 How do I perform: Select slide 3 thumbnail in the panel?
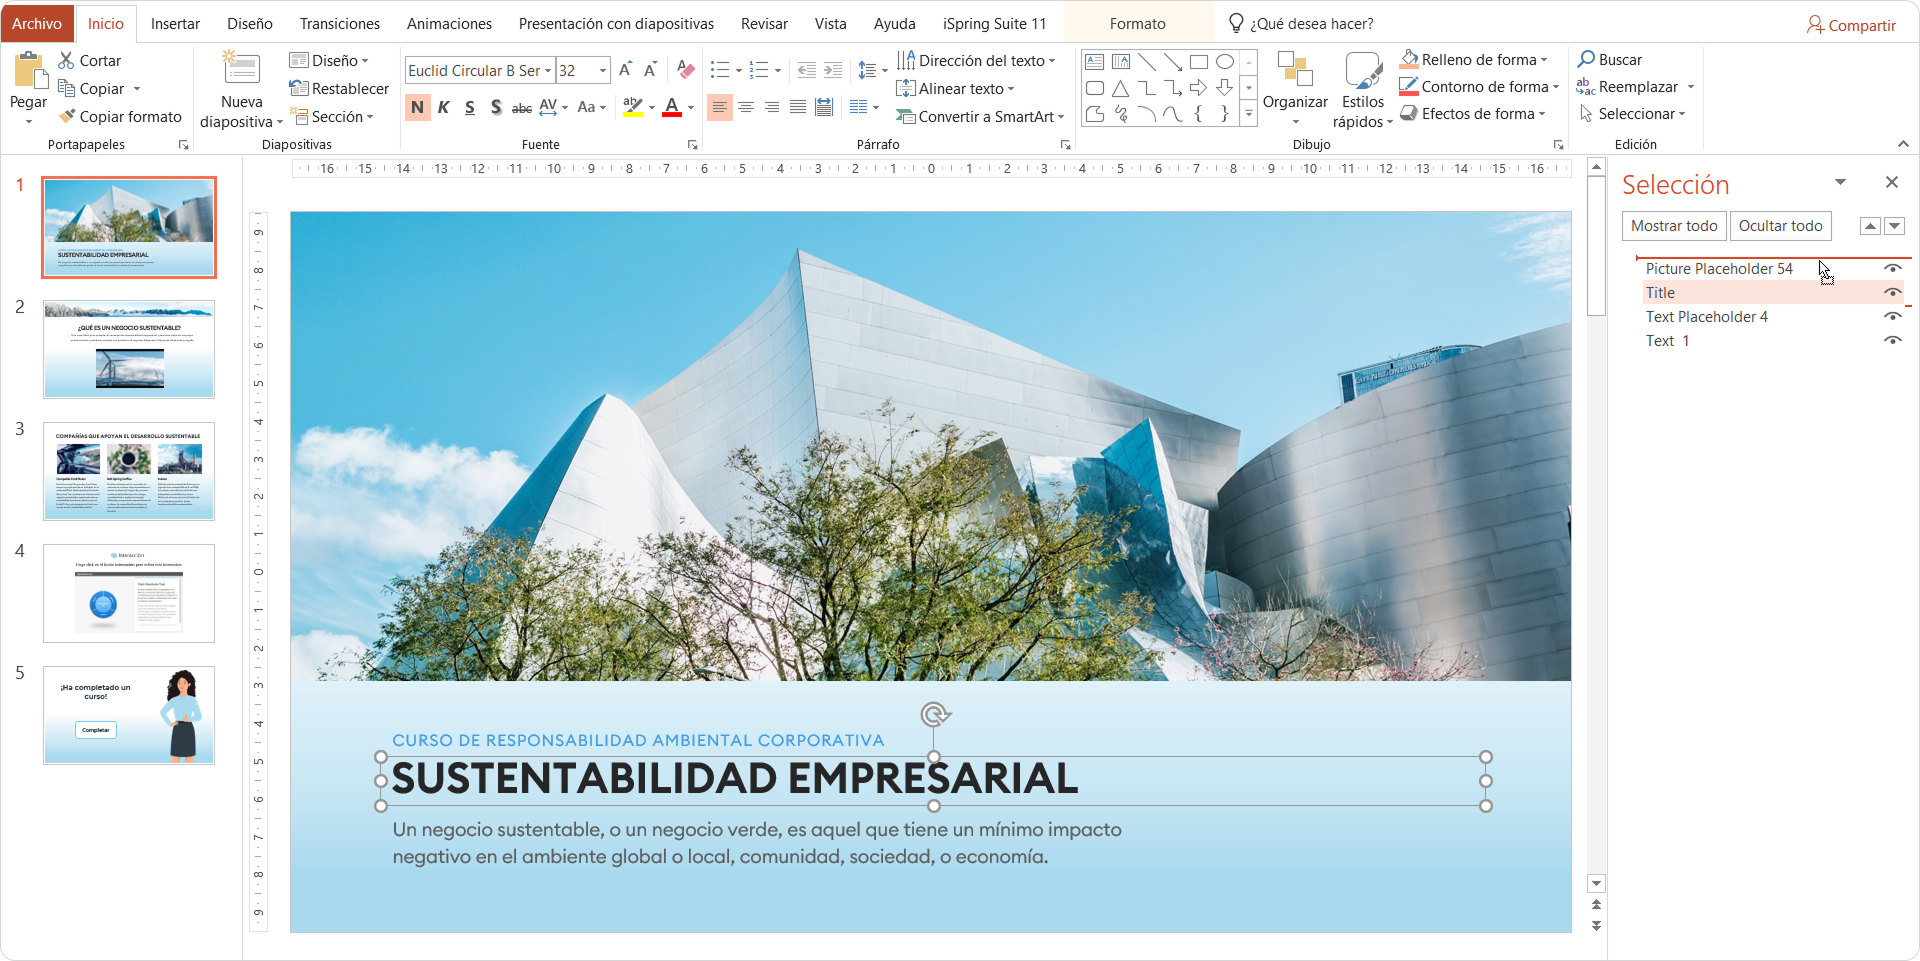tap(129, 471)
